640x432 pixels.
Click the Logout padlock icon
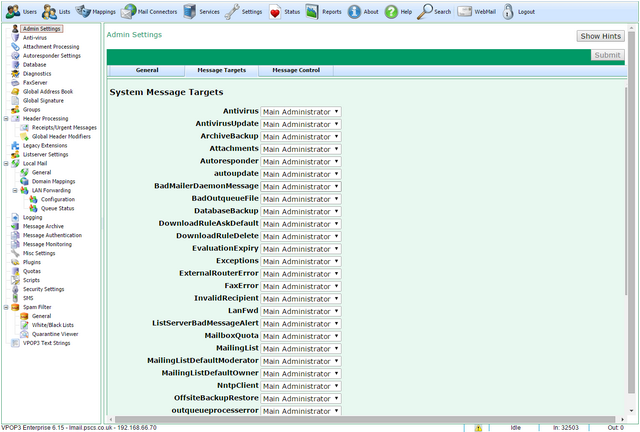pos(509,12)
